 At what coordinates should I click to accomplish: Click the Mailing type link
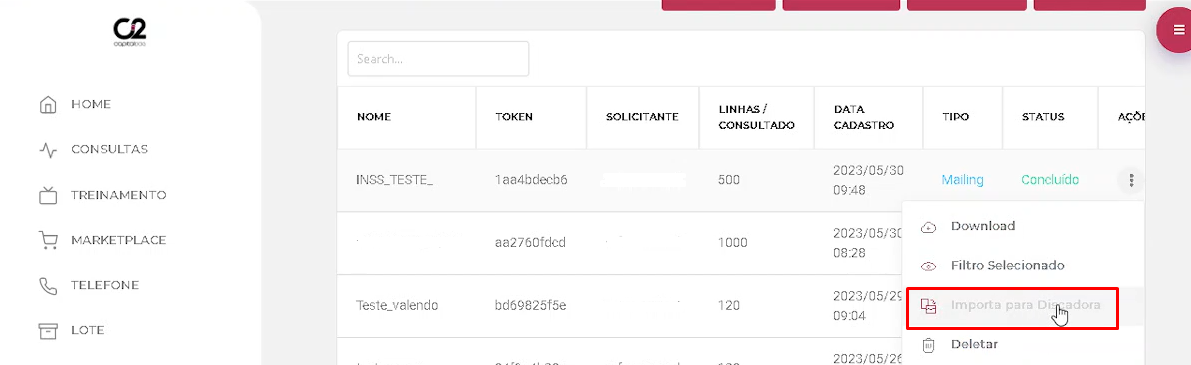(x=962, y=180)
